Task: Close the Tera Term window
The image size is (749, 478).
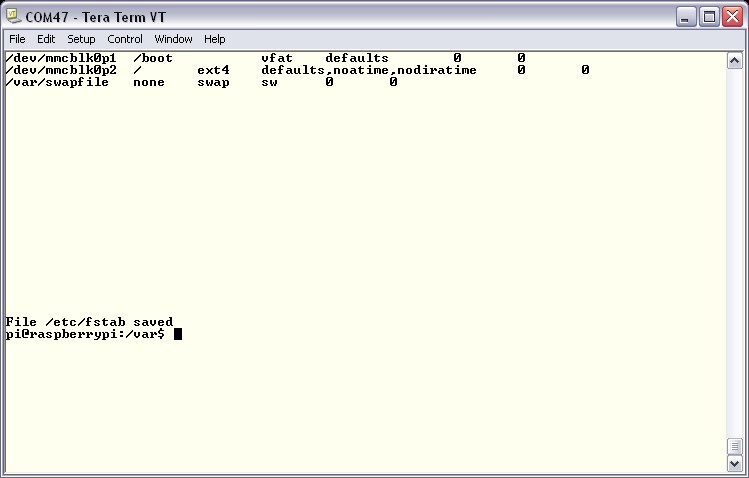Action: point(732,17)
